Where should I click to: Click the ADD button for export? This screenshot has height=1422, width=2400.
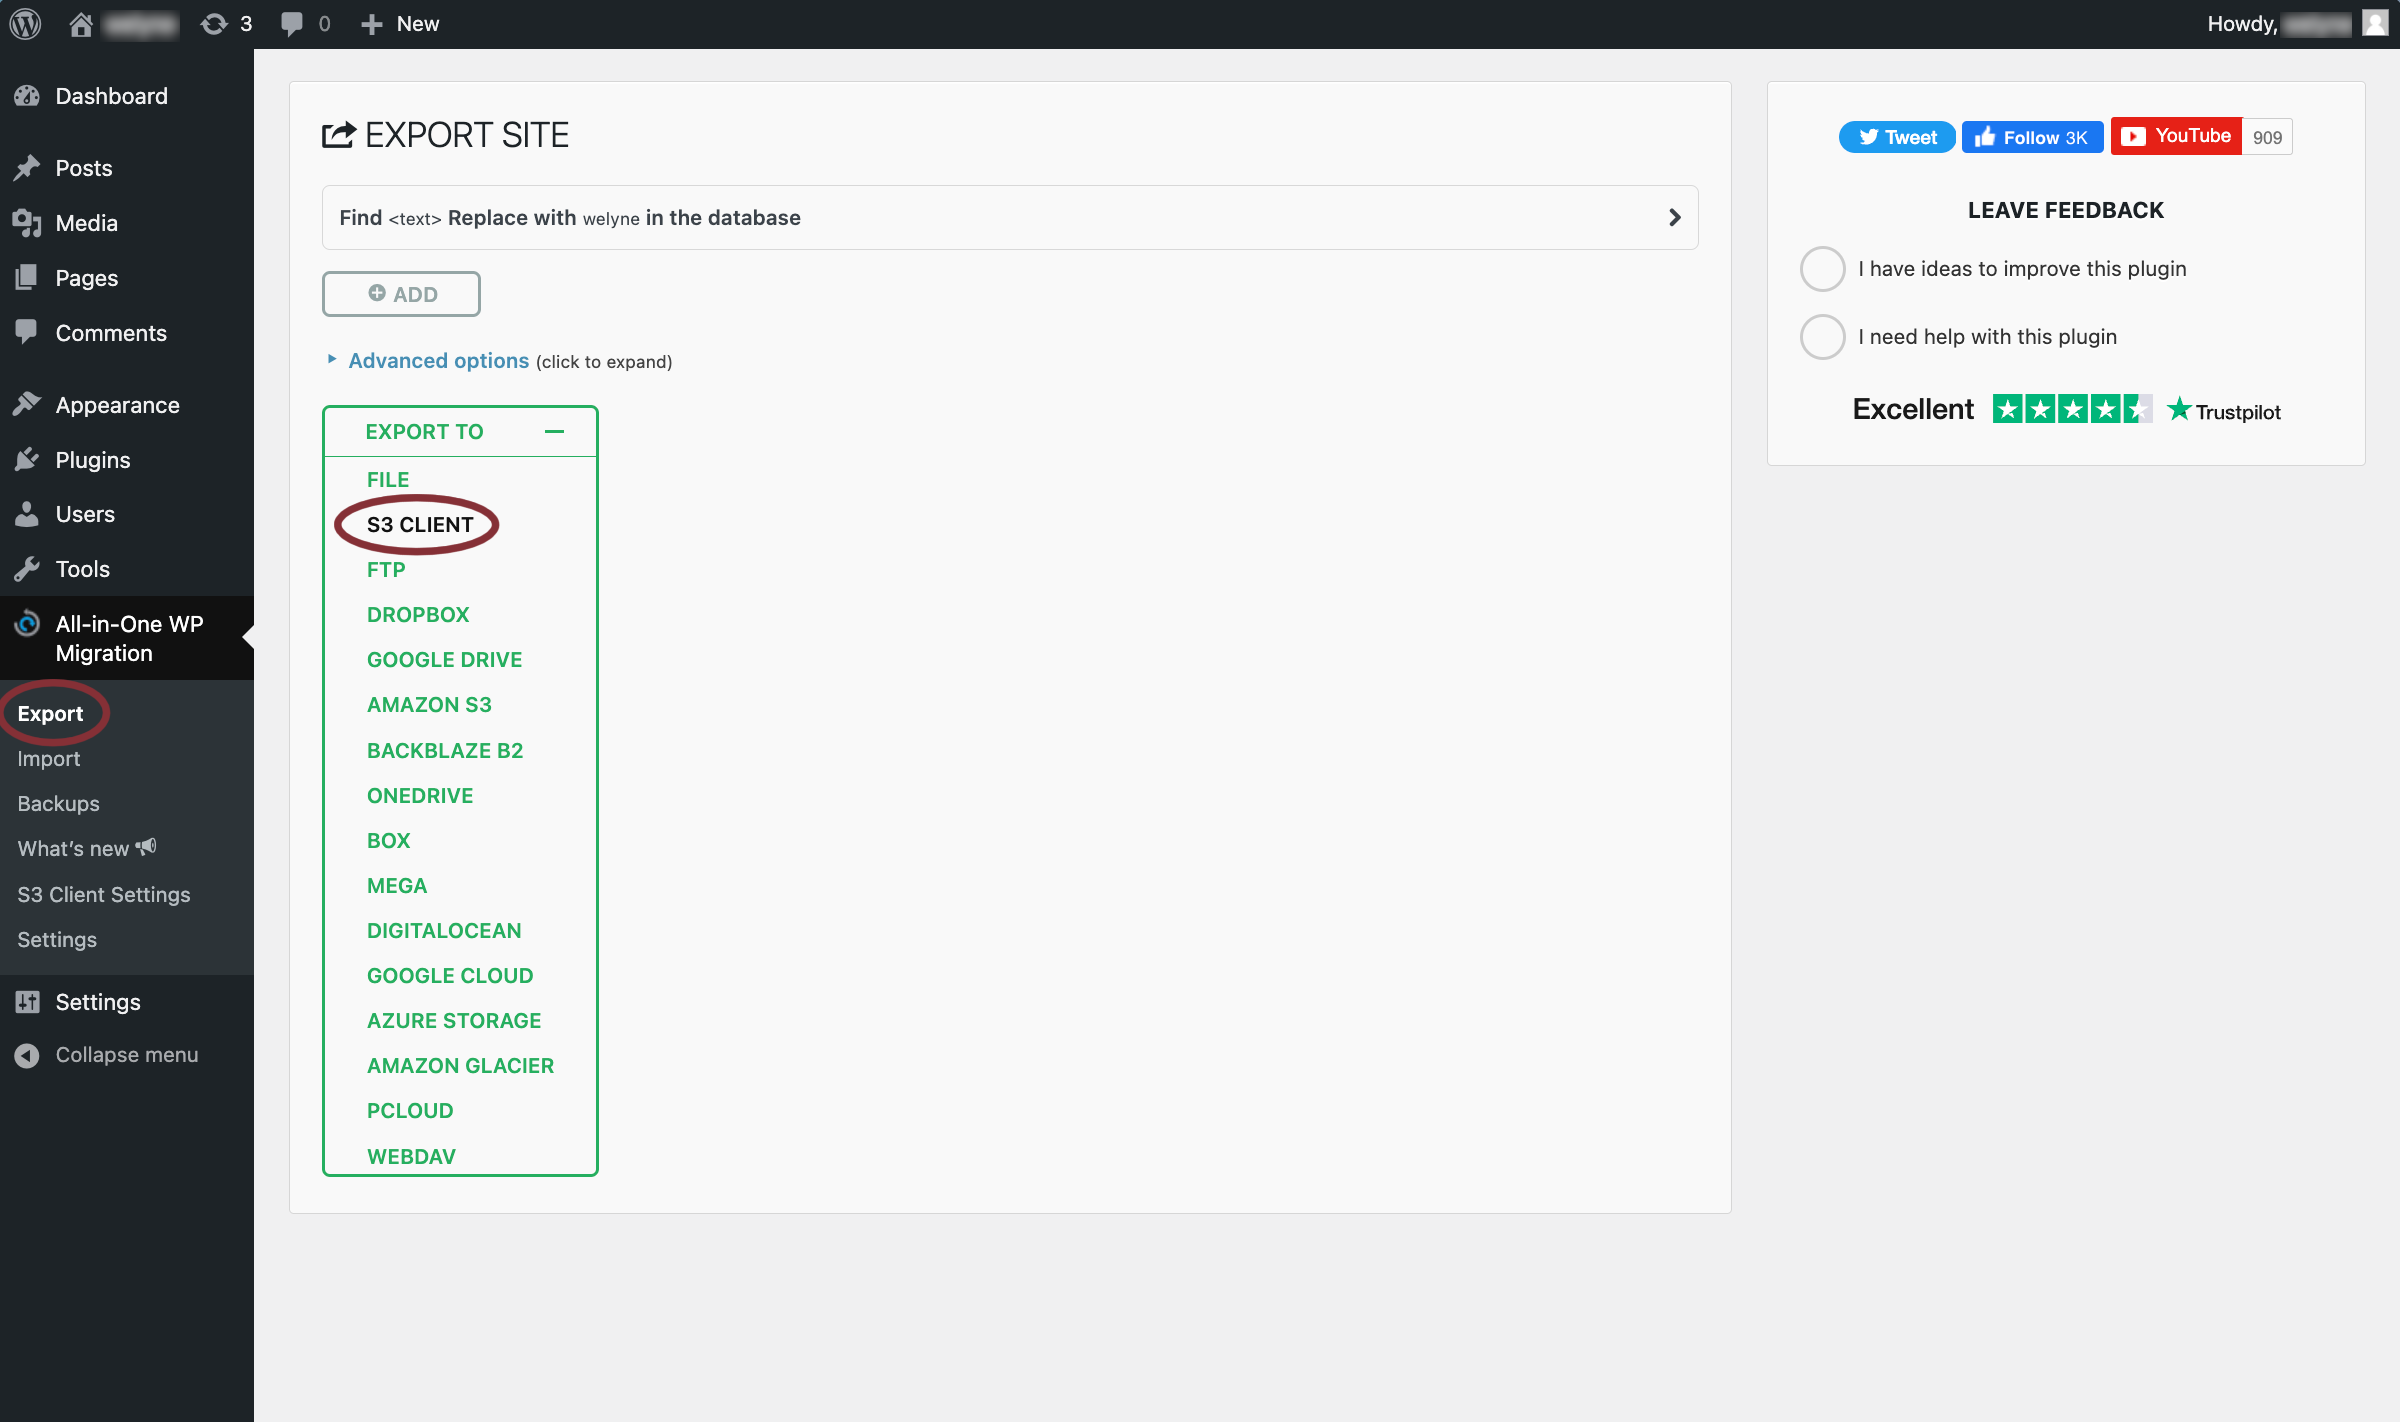click(x=401, y=293)
